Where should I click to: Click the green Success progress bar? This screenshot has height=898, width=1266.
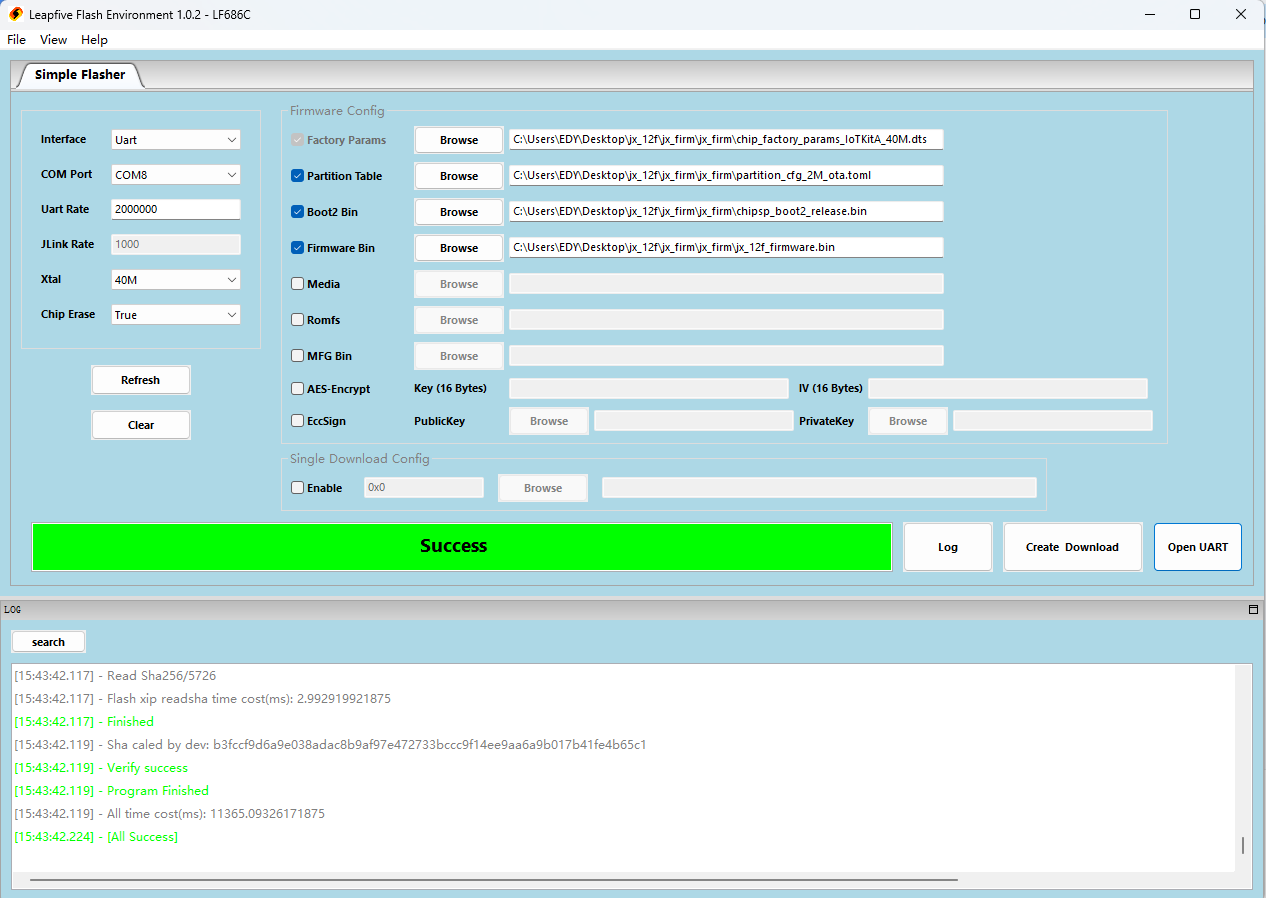coord(461,547)
